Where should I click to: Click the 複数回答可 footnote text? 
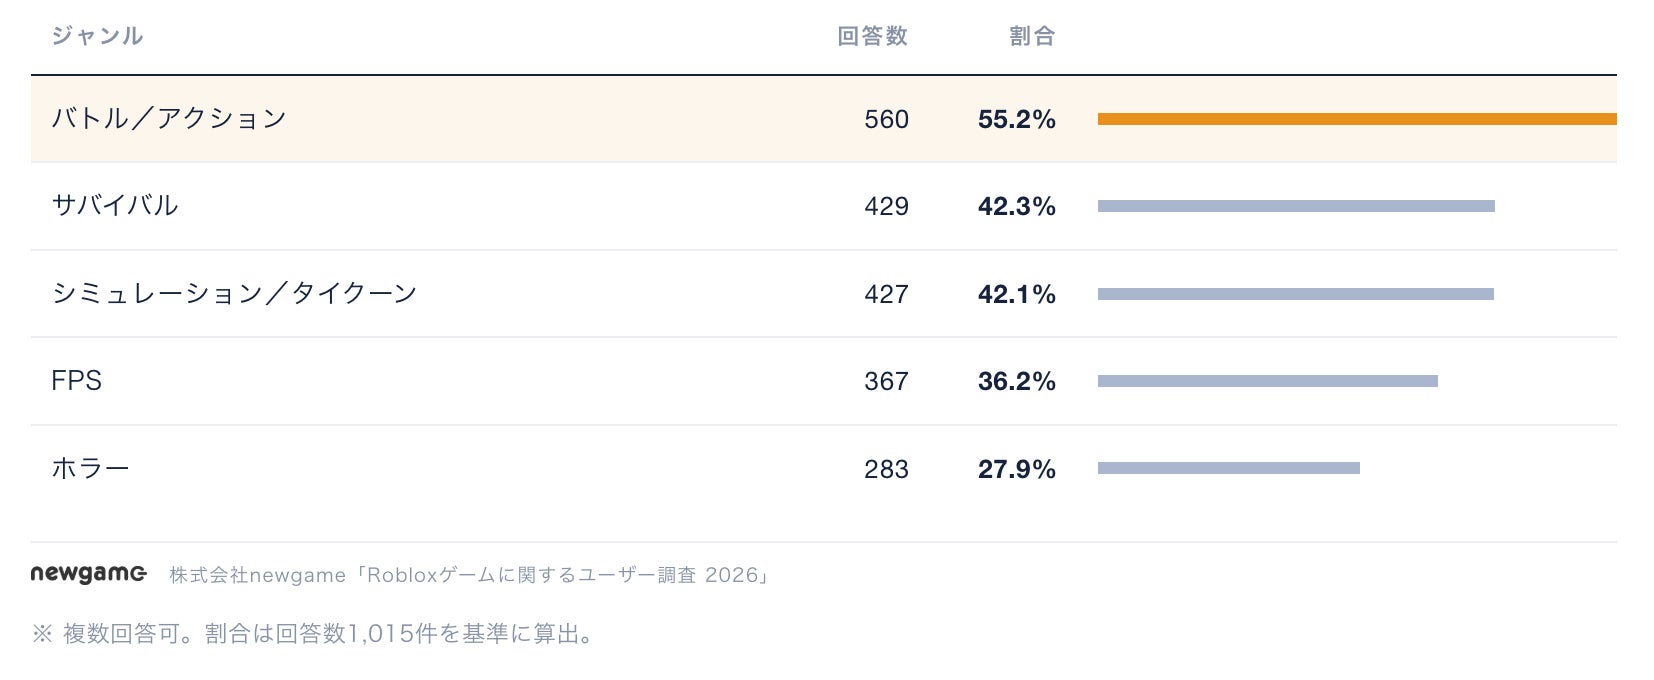(x=122, y=634)
